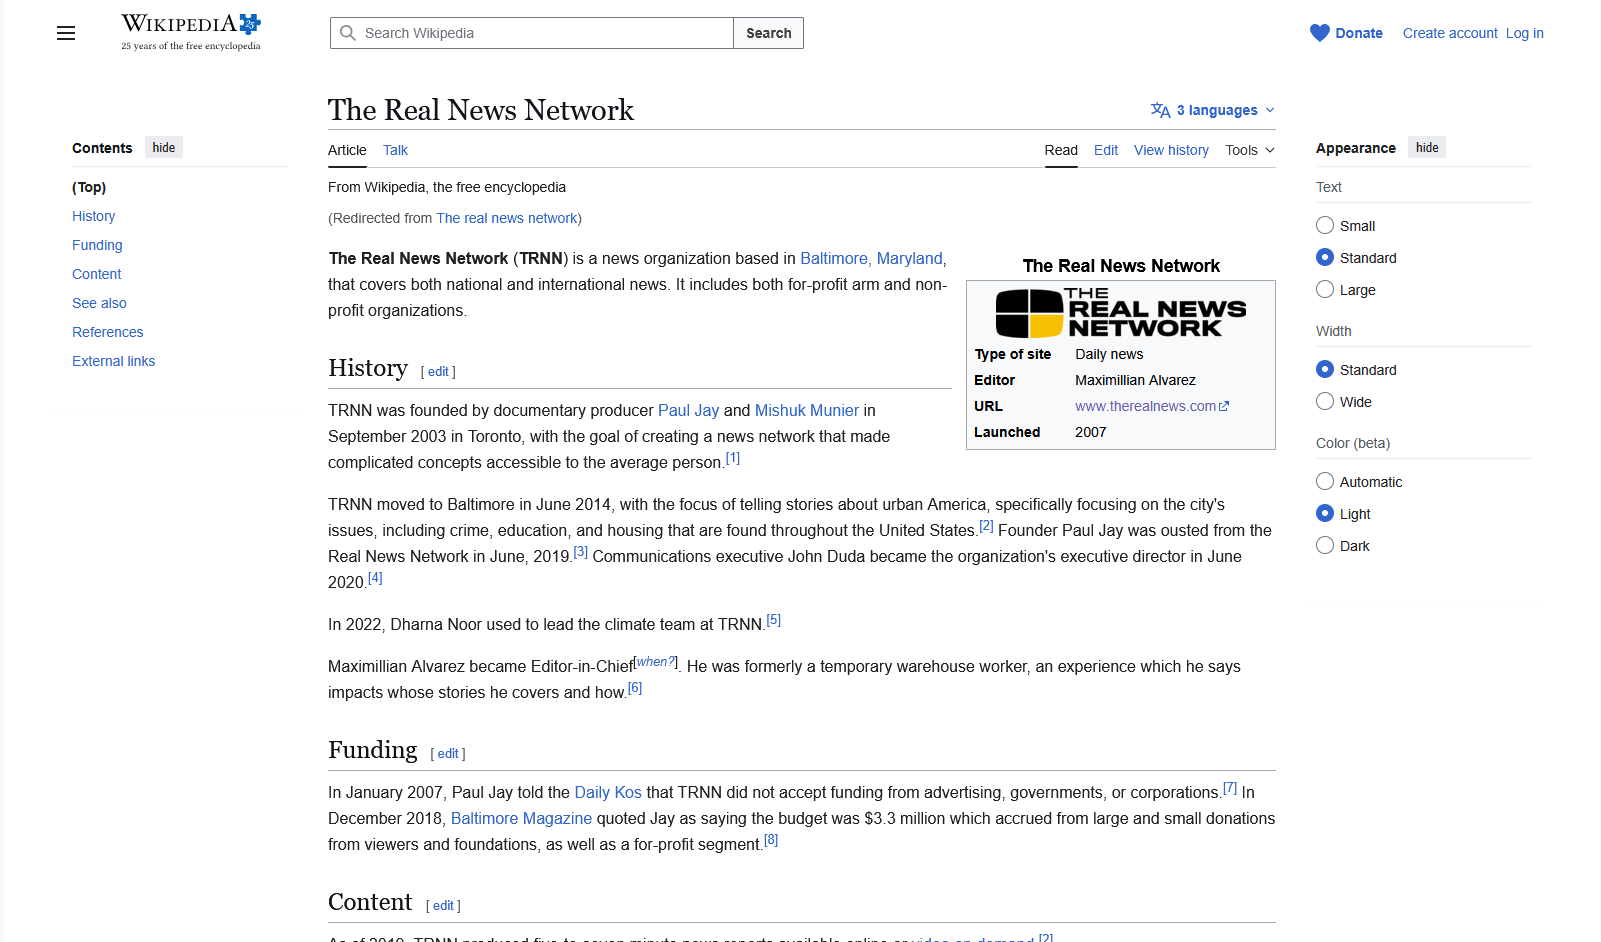Screen dimensions: 1601x942
Task: Select Dark color mode
Action: (x=1325, y=545)
